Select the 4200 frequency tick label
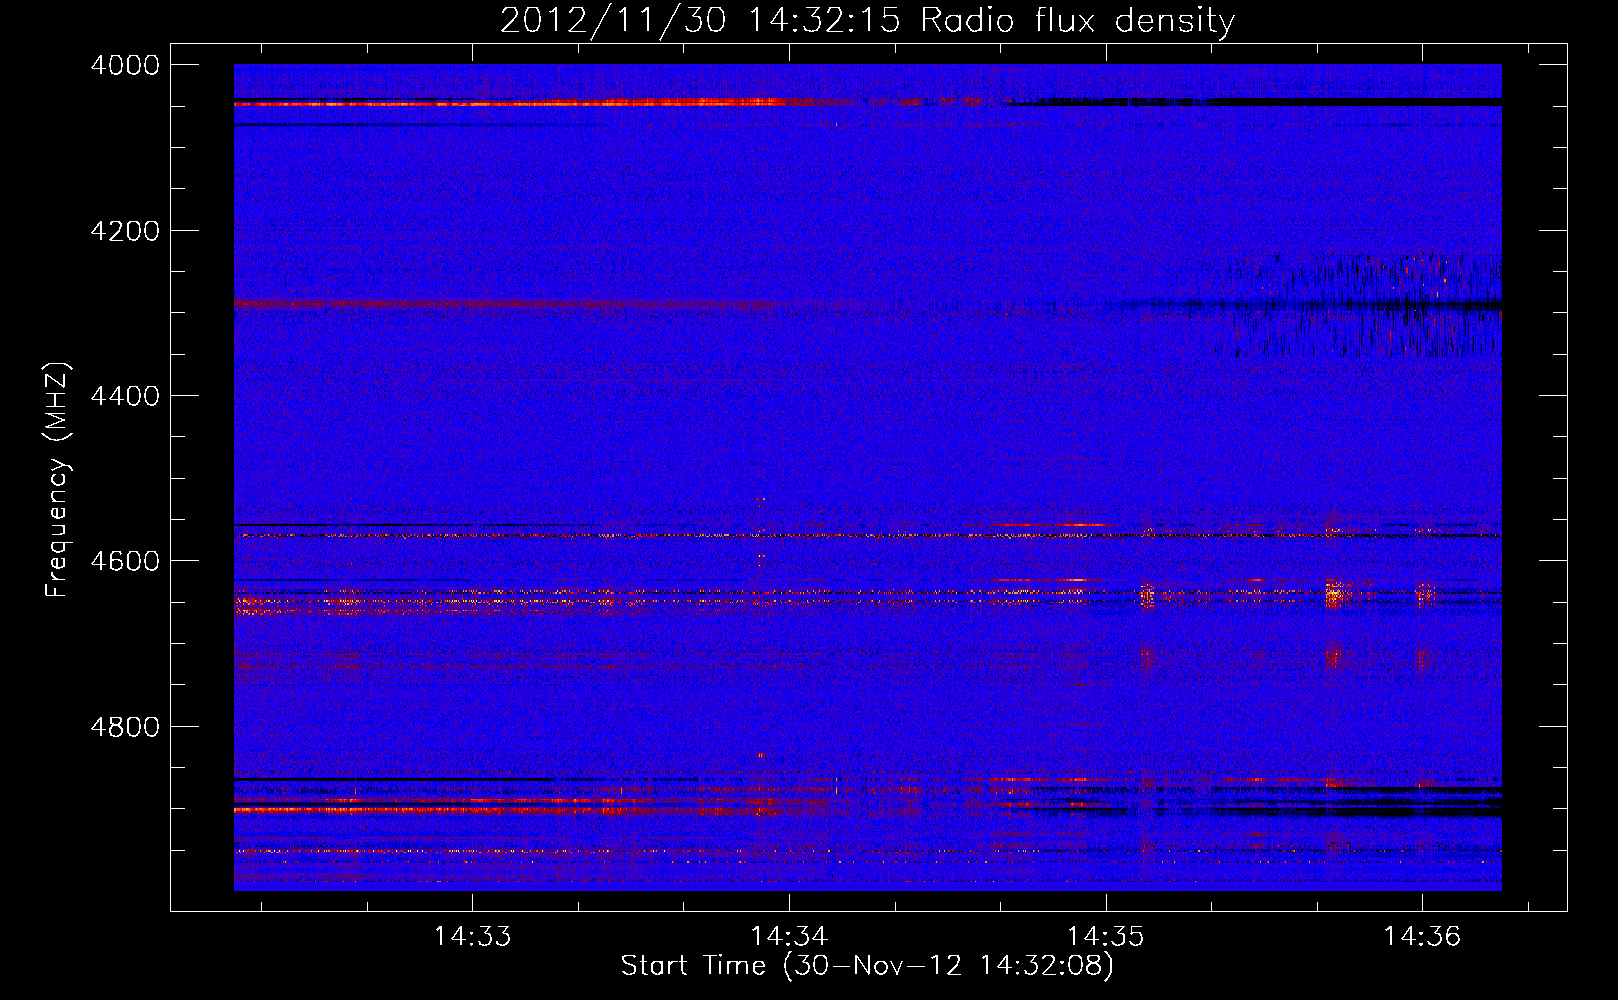Image resolution: width=1618 pixels, height=1000 pixels. 125,231
